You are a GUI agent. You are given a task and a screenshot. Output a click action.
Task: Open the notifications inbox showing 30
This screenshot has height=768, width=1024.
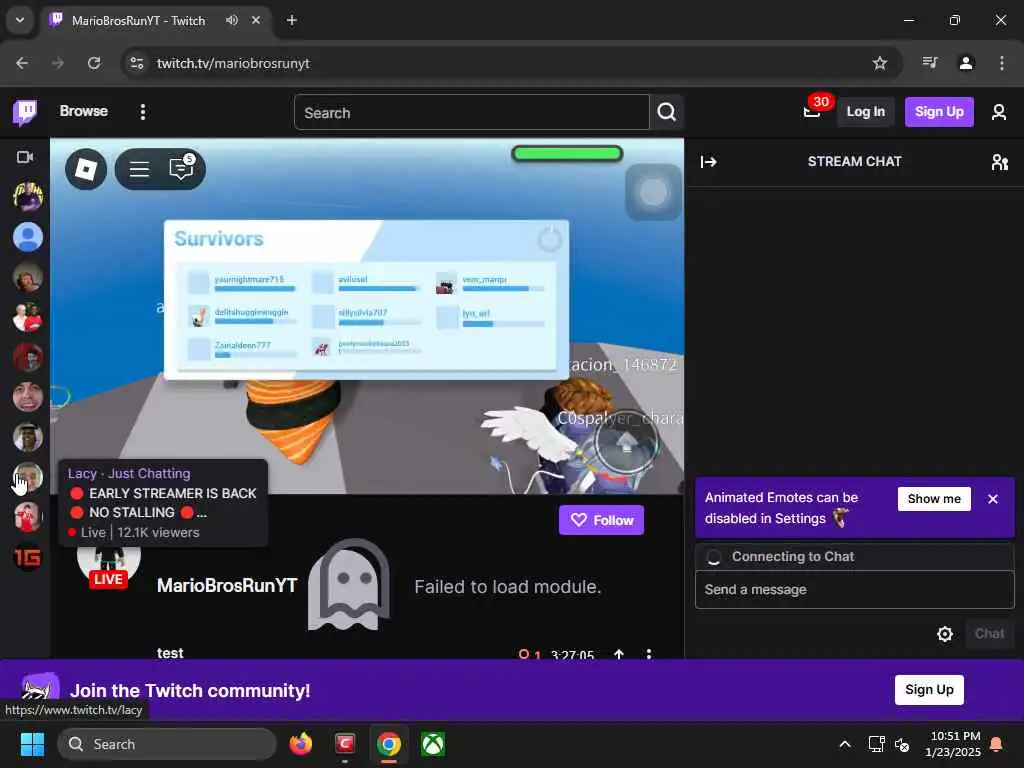pyautogui.click(x=812, y=112)
